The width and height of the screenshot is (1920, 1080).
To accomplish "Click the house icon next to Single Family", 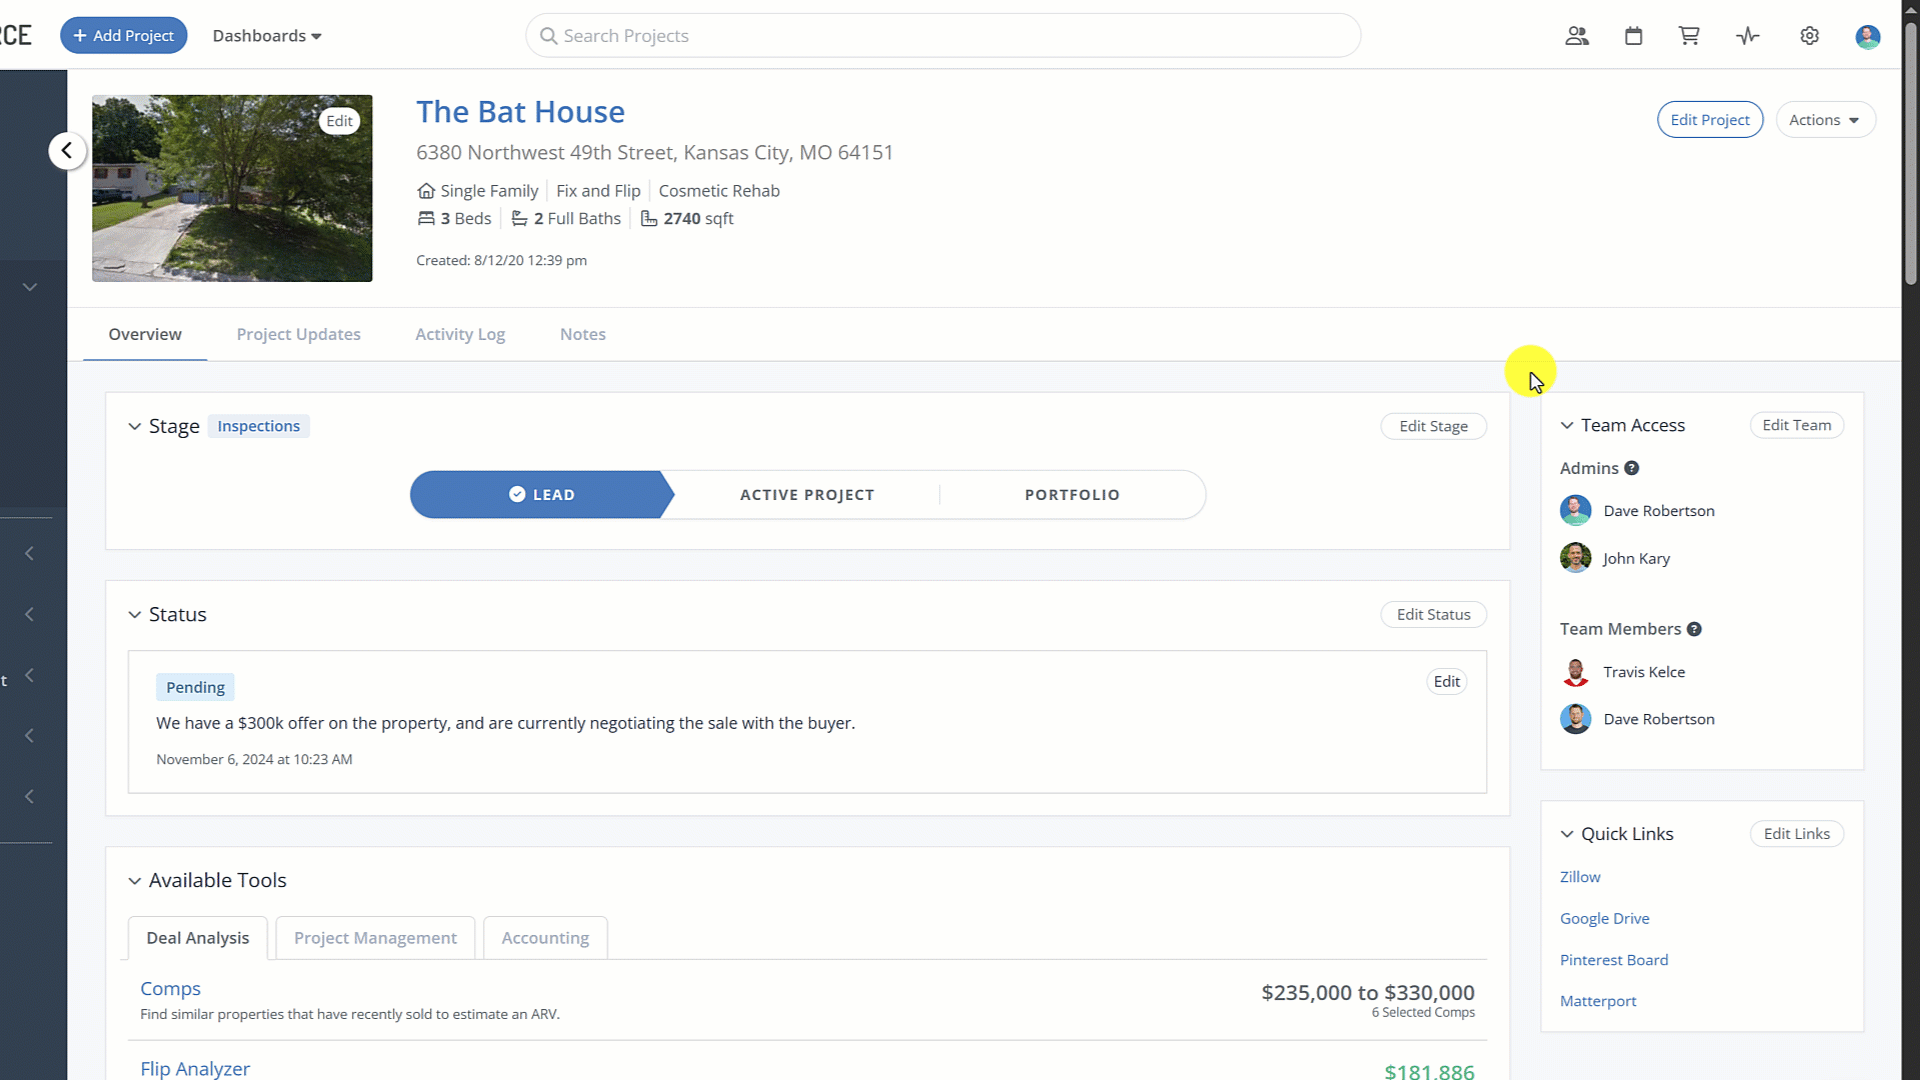I will 426,190.
